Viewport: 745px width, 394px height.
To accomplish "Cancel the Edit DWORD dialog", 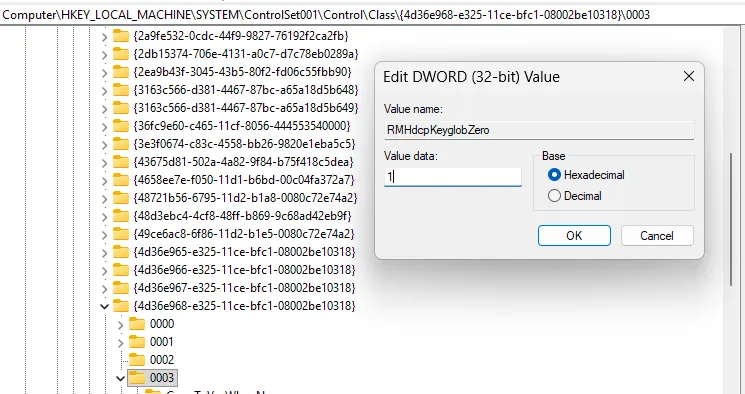I will [x=657, y=236].
